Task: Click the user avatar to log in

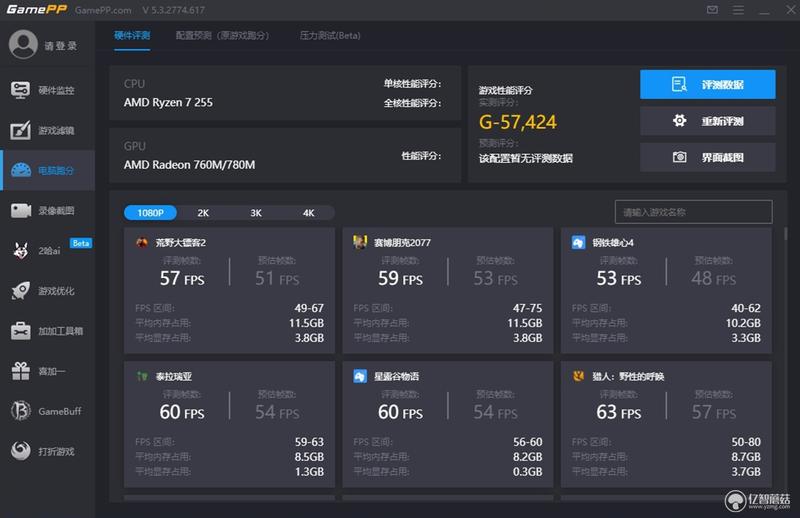Action: click(x=23, y=45)
